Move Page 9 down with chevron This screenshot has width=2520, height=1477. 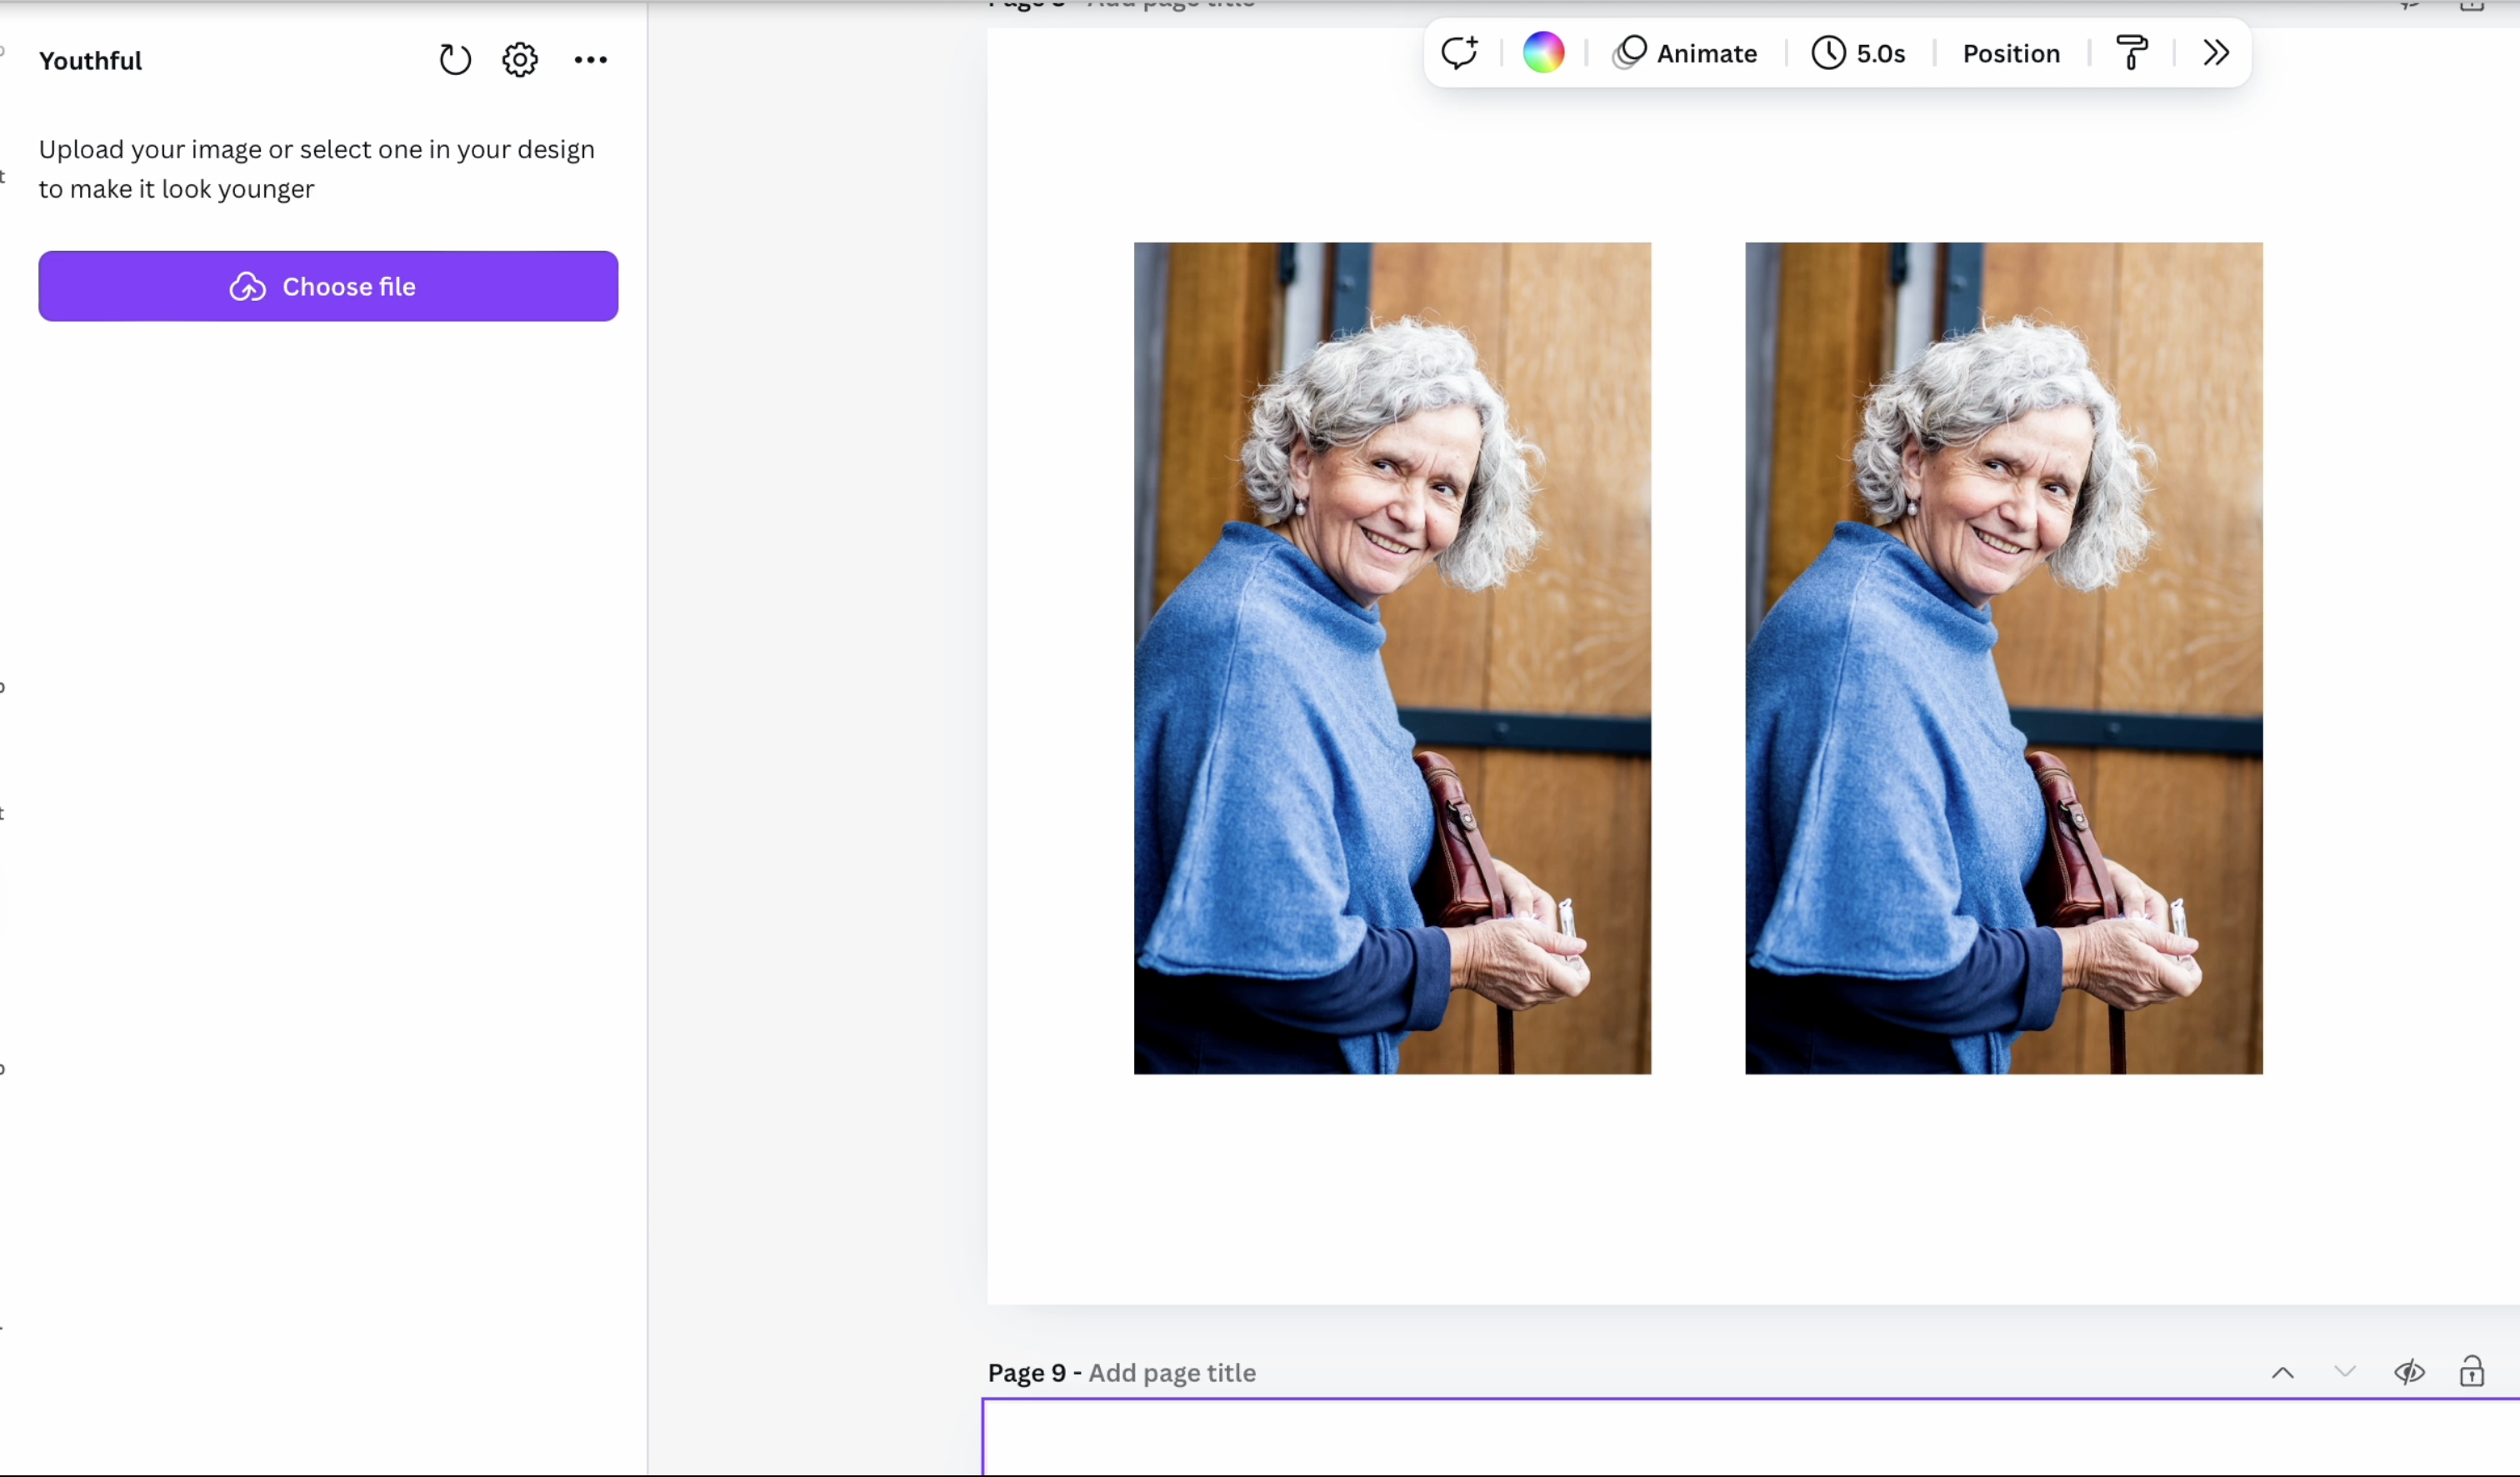click(2345, 1371)
